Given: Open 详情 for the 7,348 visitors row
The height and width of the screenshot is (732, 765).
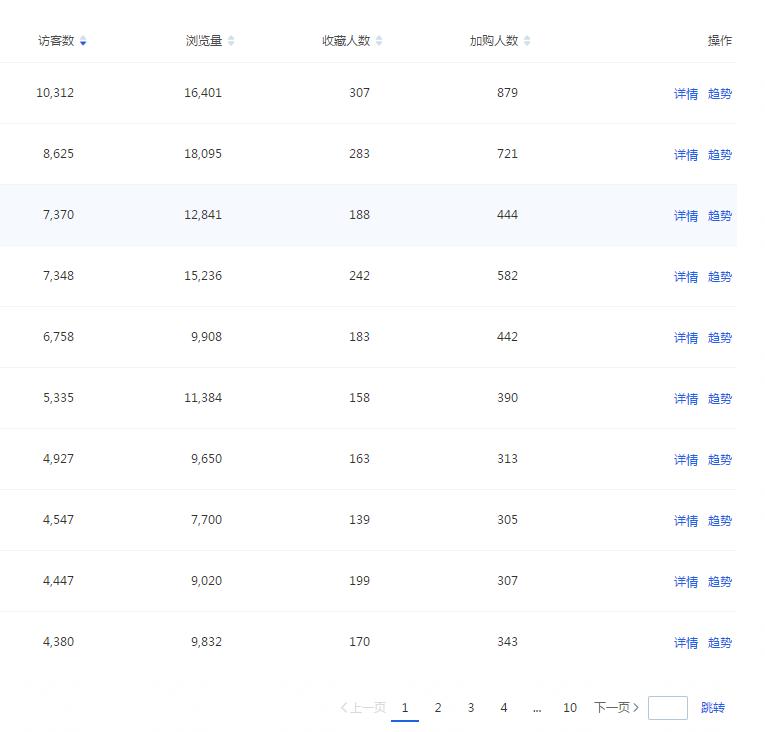Looking at the screenshot, I should click(685, 277).
